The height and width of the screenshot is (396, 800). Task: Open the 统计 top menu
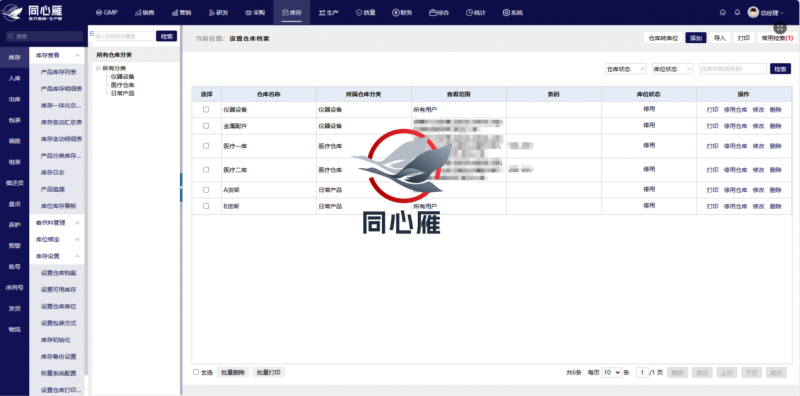(476, 12)
